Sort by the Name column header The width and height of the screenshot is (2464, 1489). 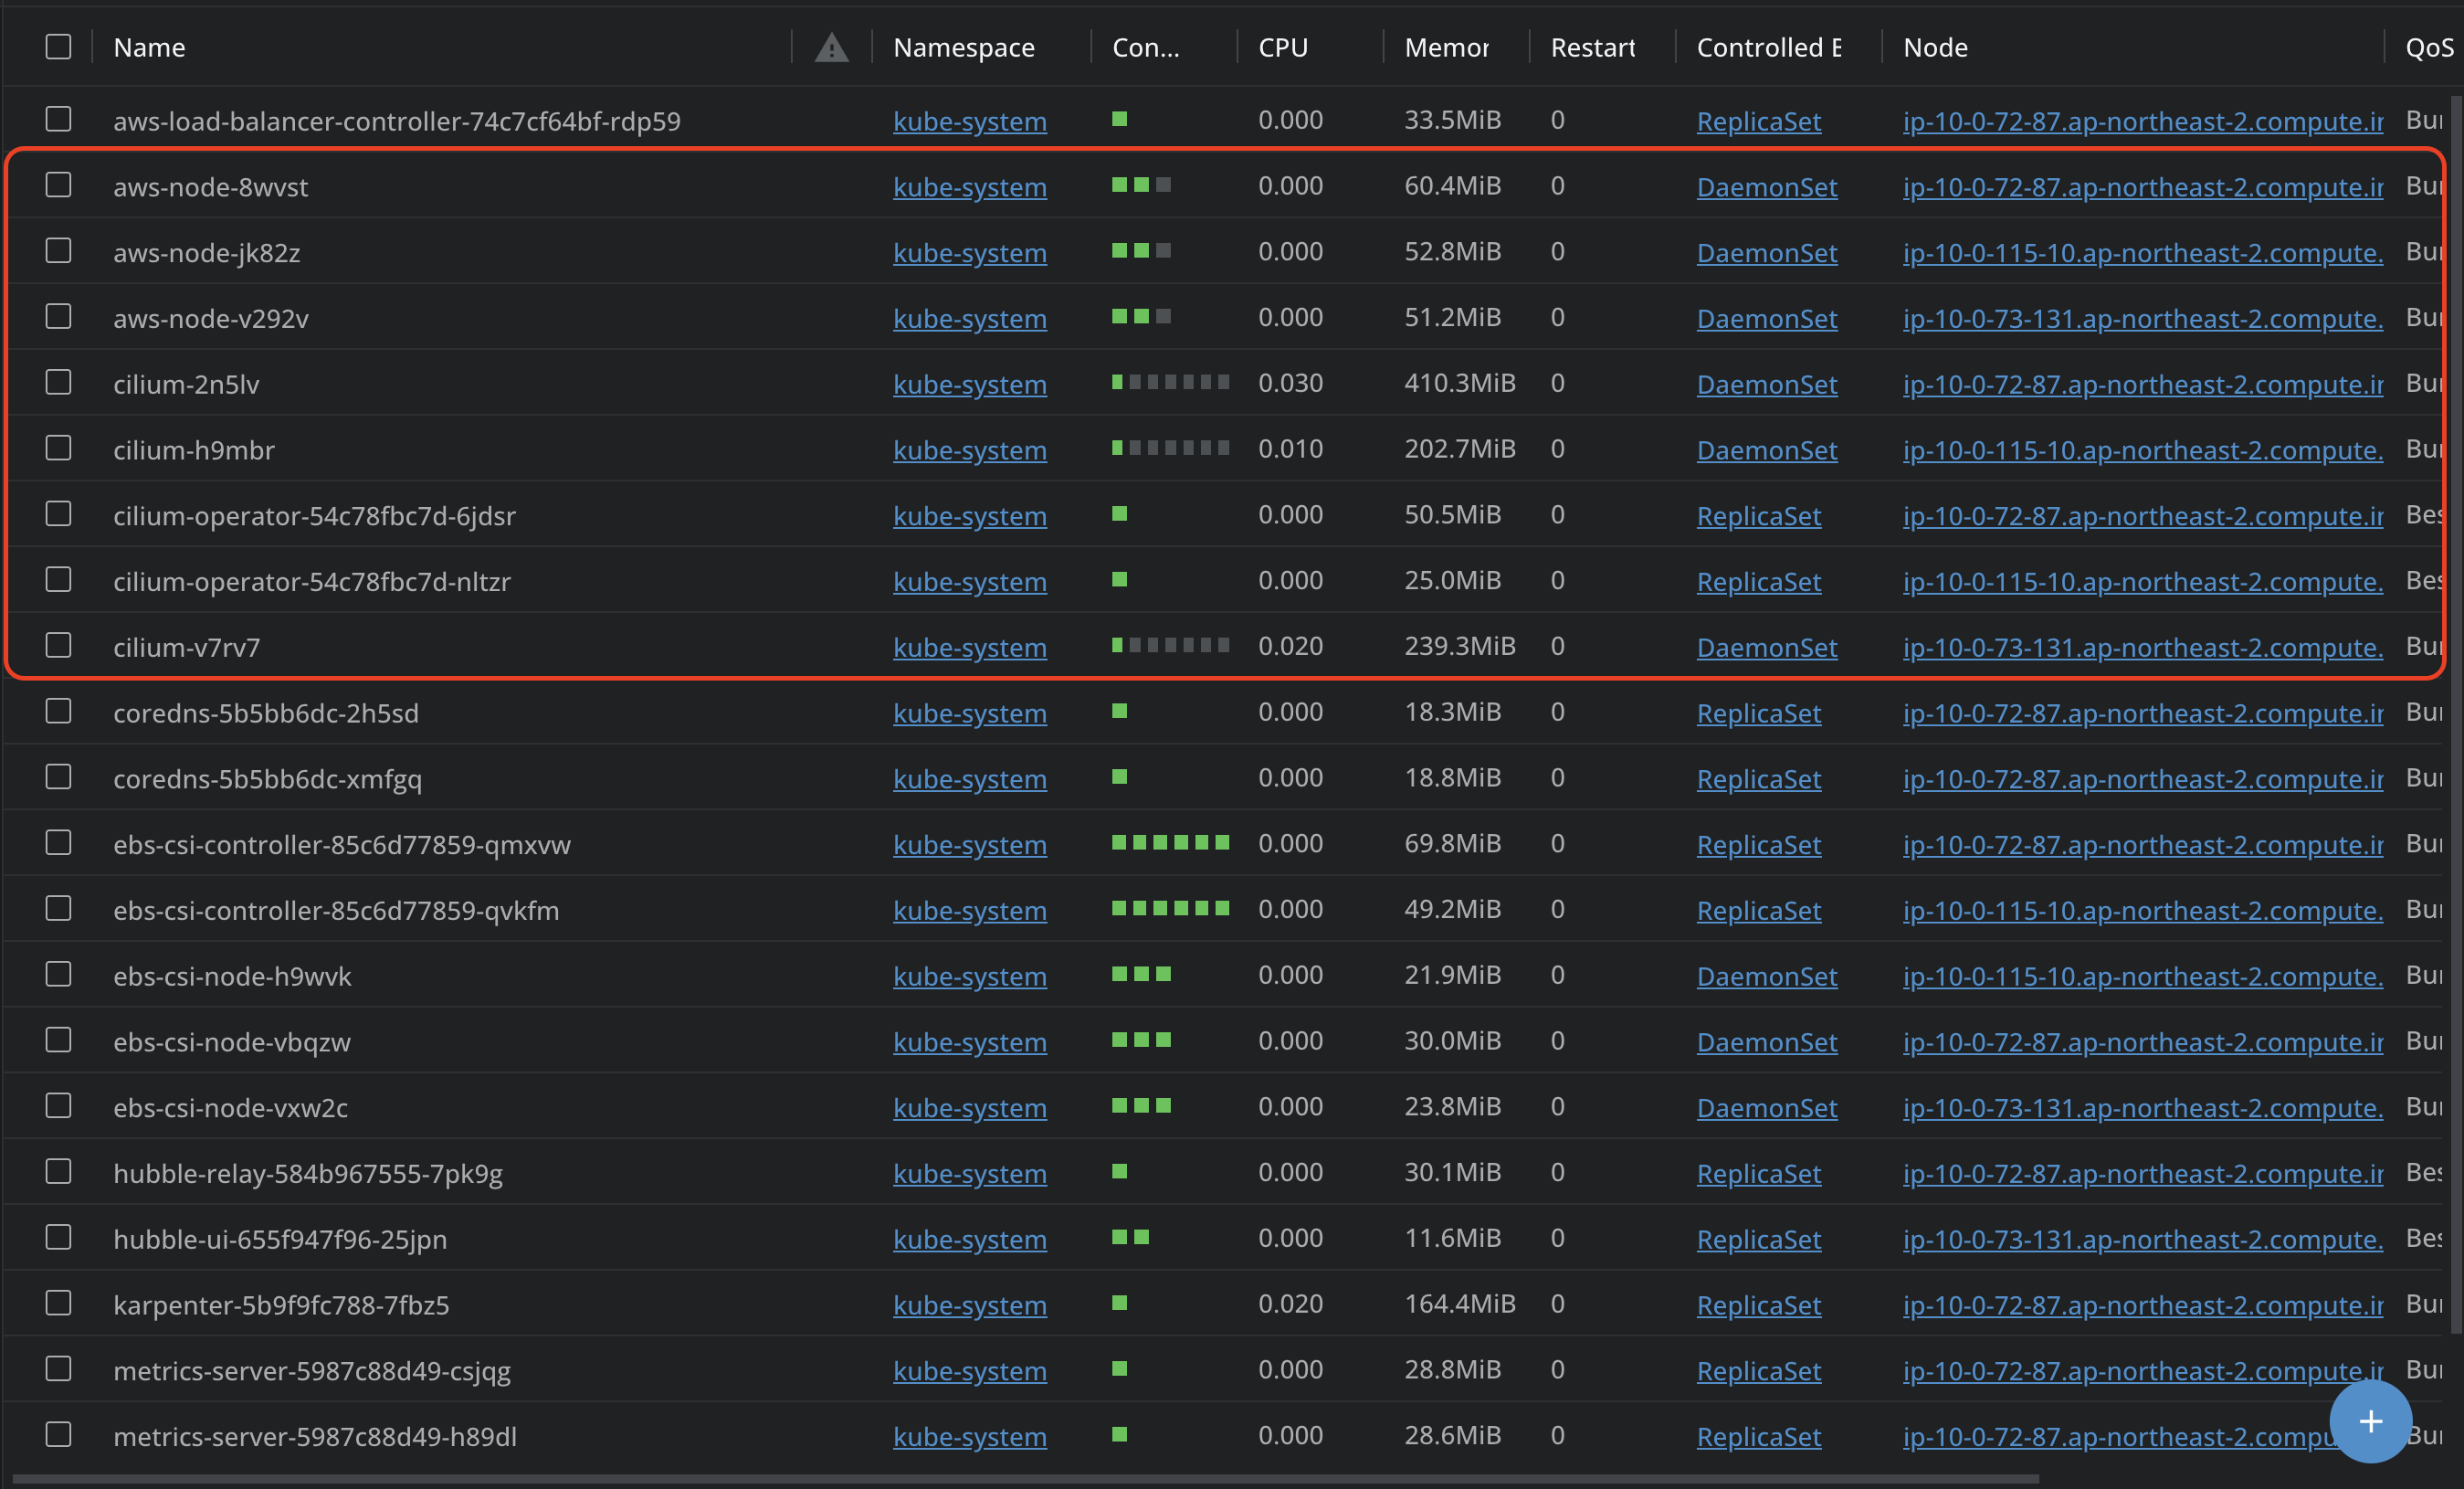[149, 47]
